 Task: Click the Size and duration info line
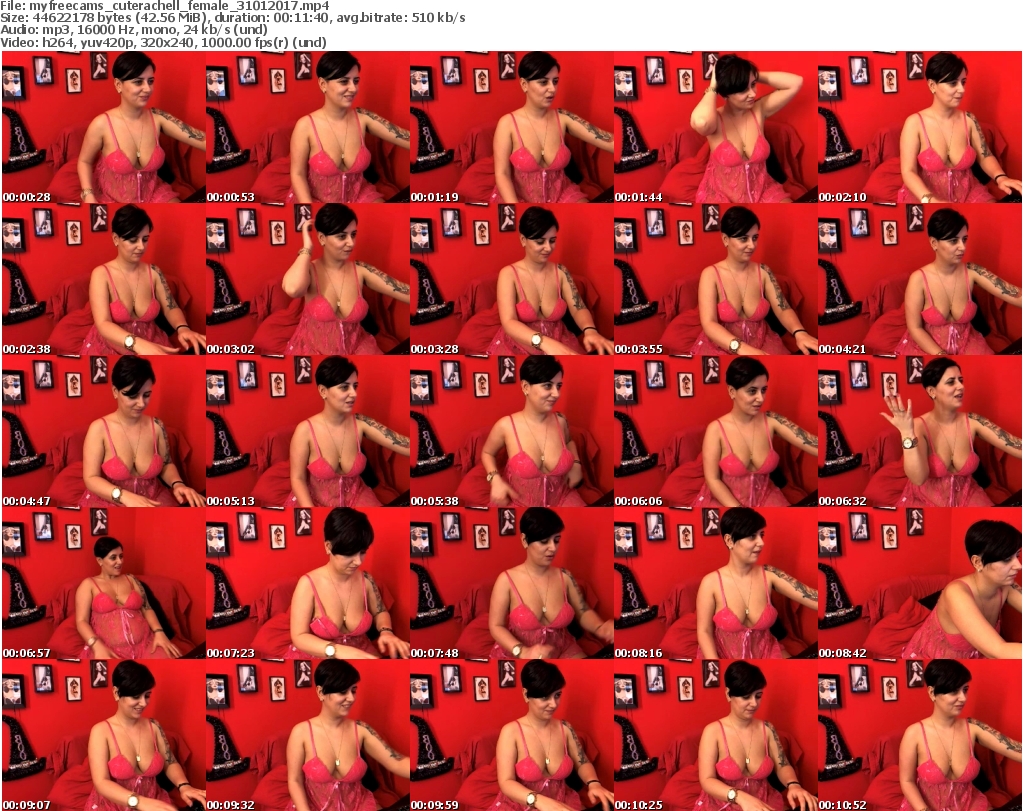click(x=232, y=18)
